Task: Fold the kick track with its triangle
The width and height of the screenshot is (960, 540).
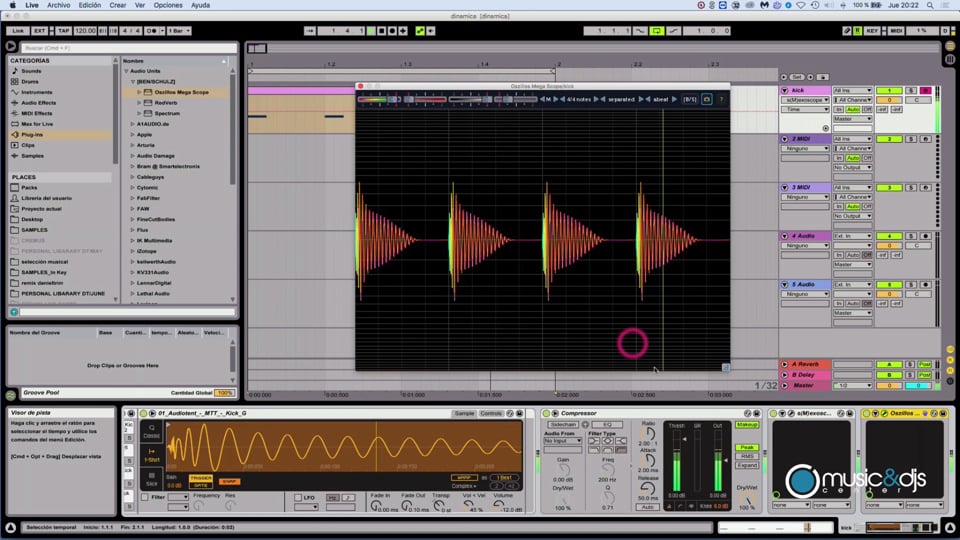Action: (785, 90)
